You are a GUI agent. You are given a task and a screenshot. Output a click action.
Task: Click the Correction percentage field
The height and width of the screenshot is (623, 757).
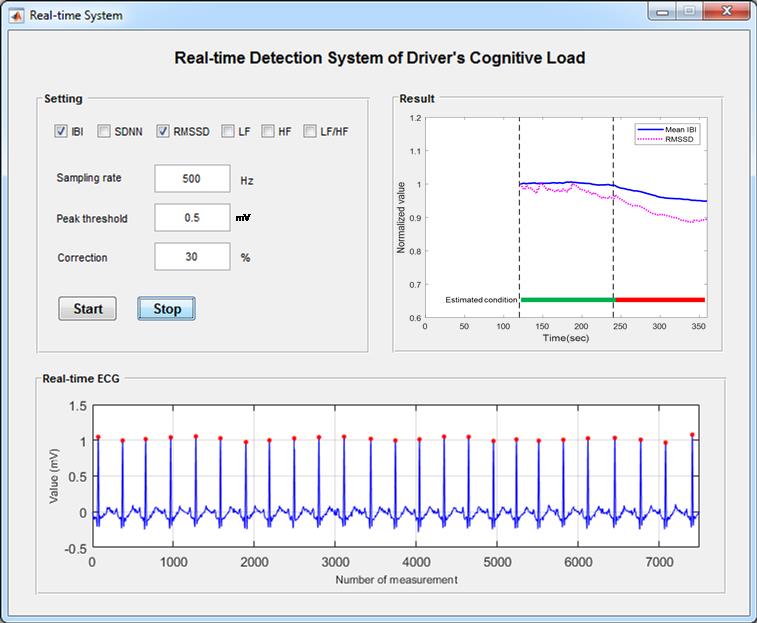tap(192, 256)
